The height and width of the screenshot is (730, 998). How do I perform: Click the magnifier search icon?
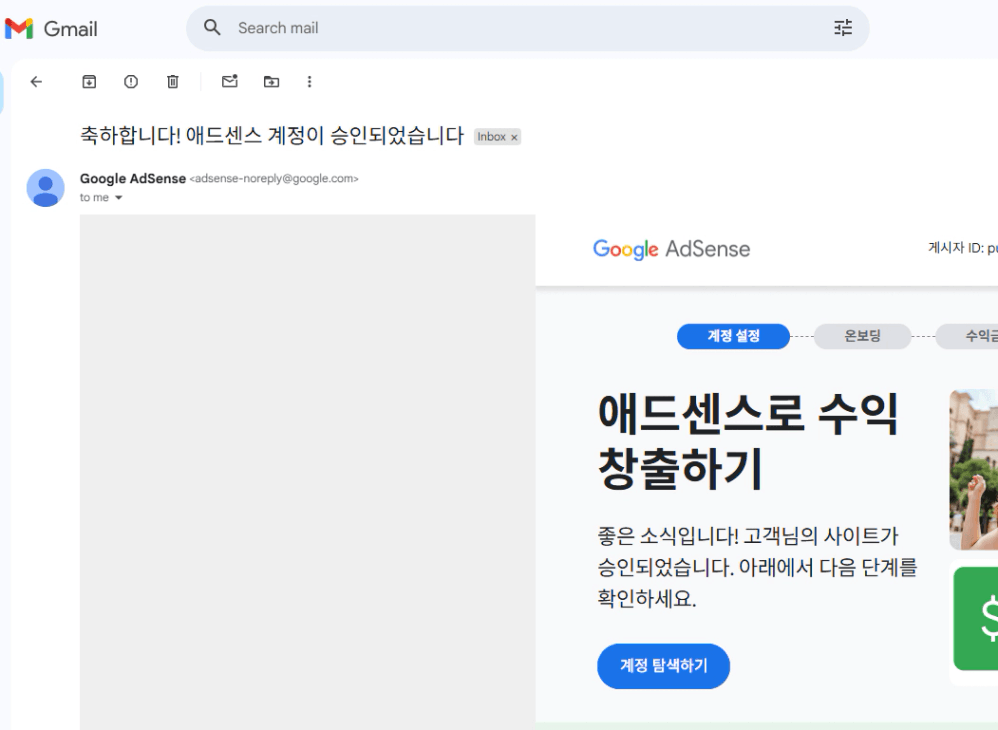212,28
